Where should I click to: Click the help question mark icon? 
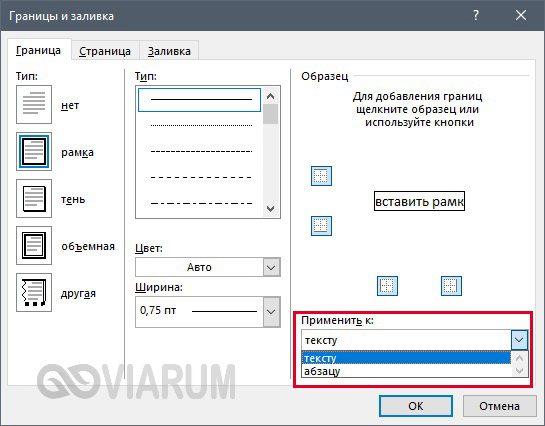click(x=476, y=15)
